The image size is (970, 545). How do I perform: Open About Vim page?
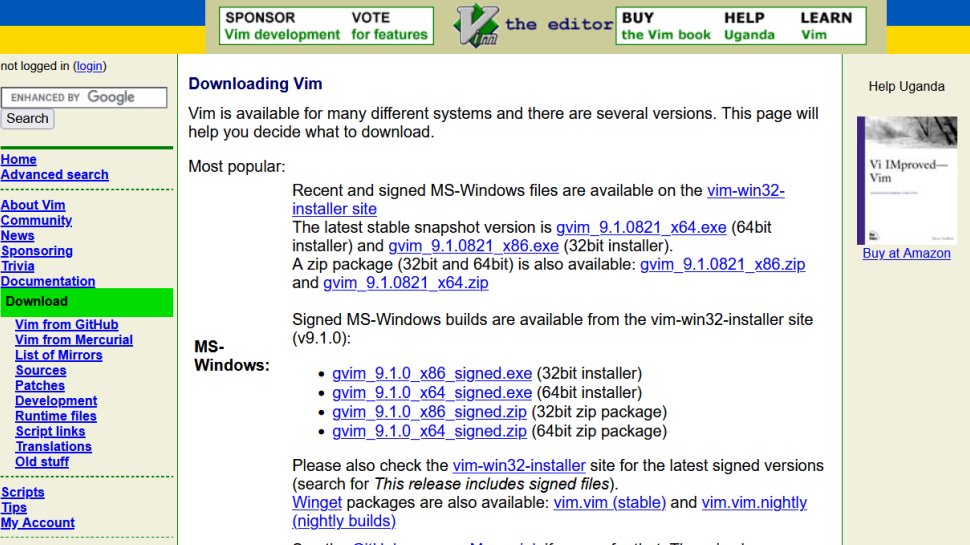pyautogui.click(x=33, y=205)
